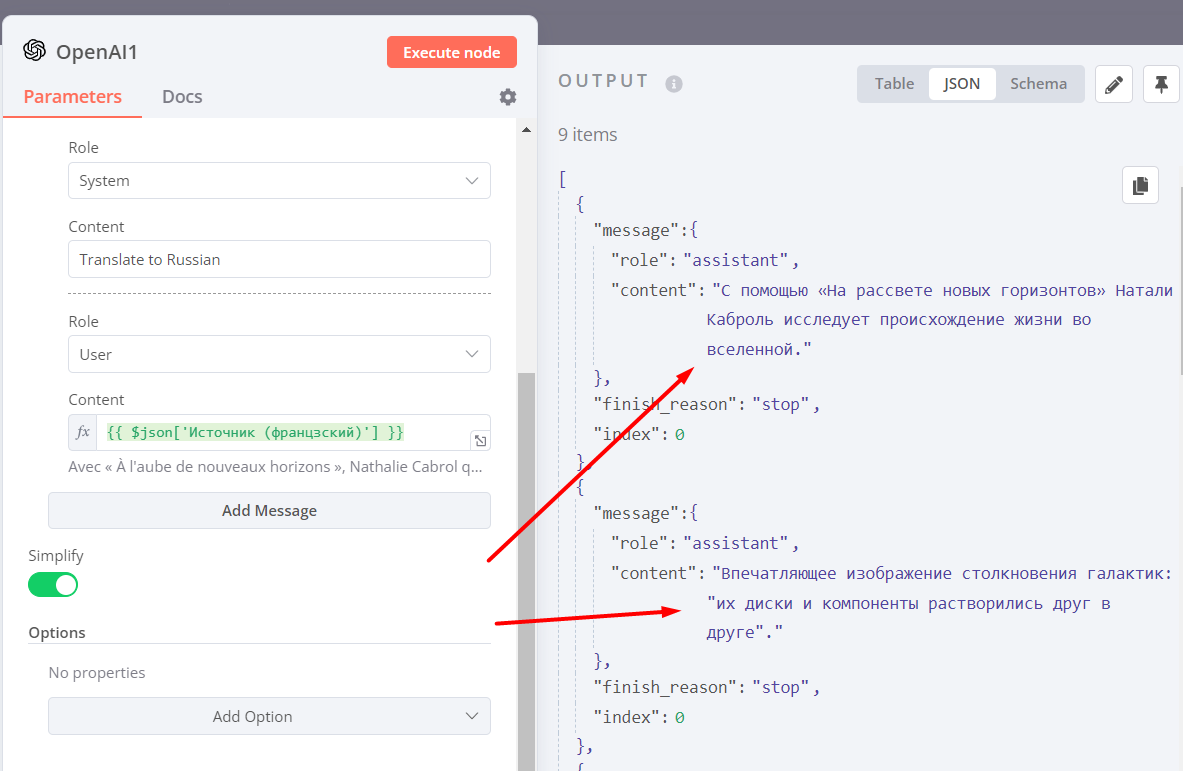Click the output info icon
Screen dimensions: 1183x771
(x=674, y=84)
